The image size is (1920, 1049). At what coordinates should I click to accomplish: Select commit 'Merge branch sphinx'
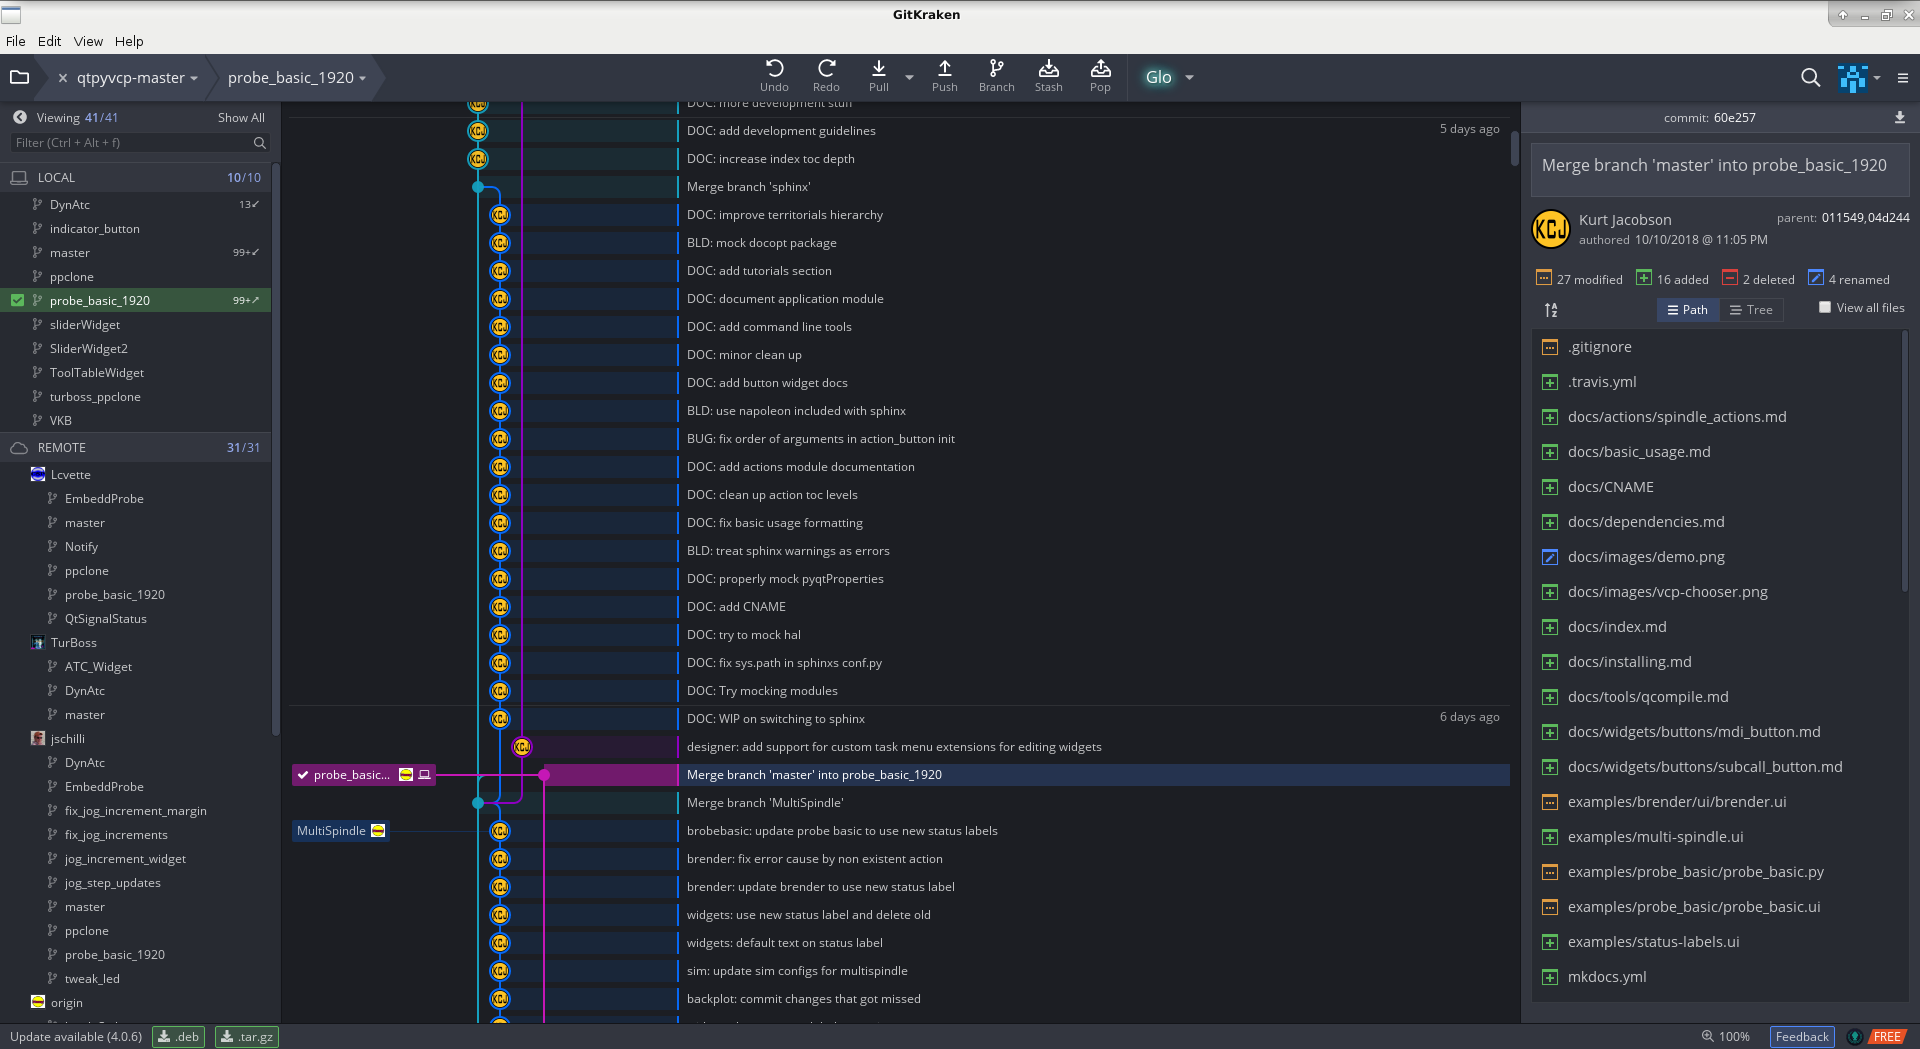click(x=748, y=187)
